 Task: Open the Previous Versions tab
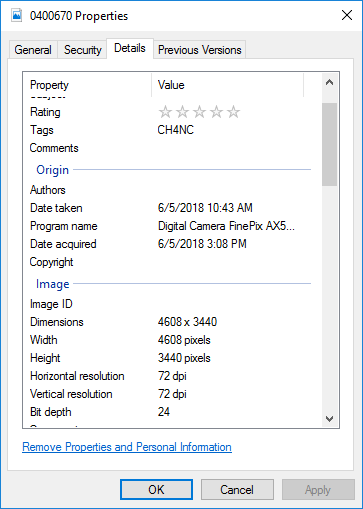(199, 50)
